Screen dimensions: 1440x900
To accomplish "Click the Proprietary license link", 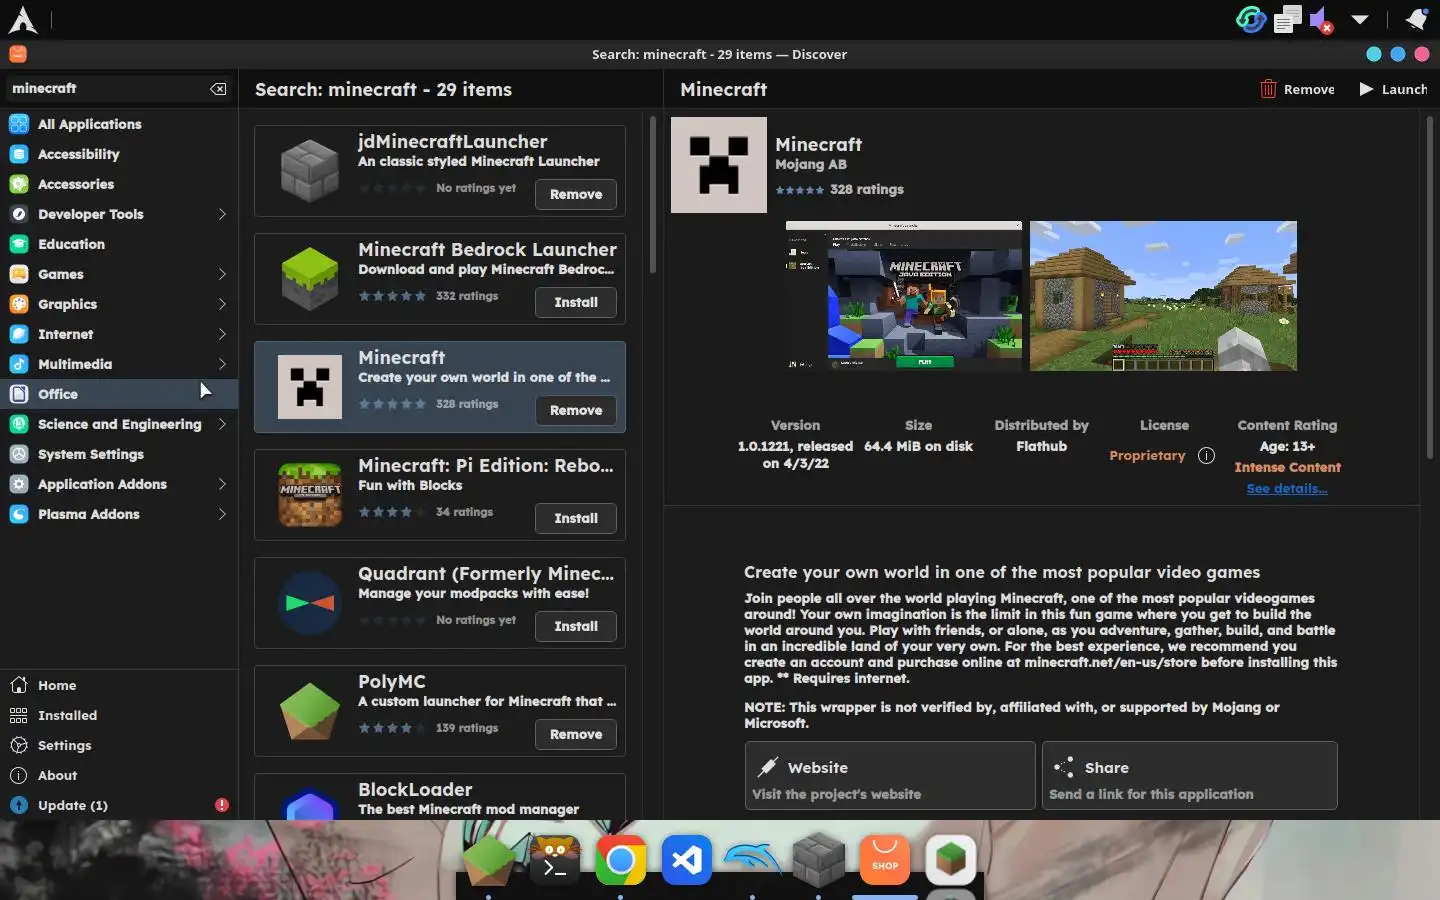I will pyautogui.click(x=1147, y=456).
